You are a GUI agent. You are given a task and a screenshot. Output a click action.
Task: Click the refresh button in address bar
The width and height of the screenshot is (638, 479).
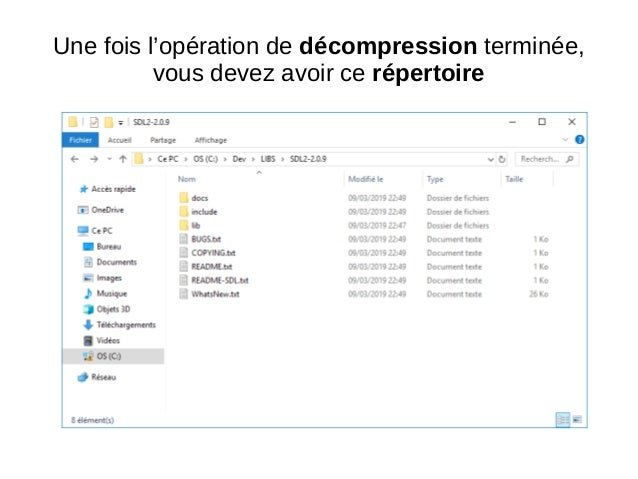point(502,159)
